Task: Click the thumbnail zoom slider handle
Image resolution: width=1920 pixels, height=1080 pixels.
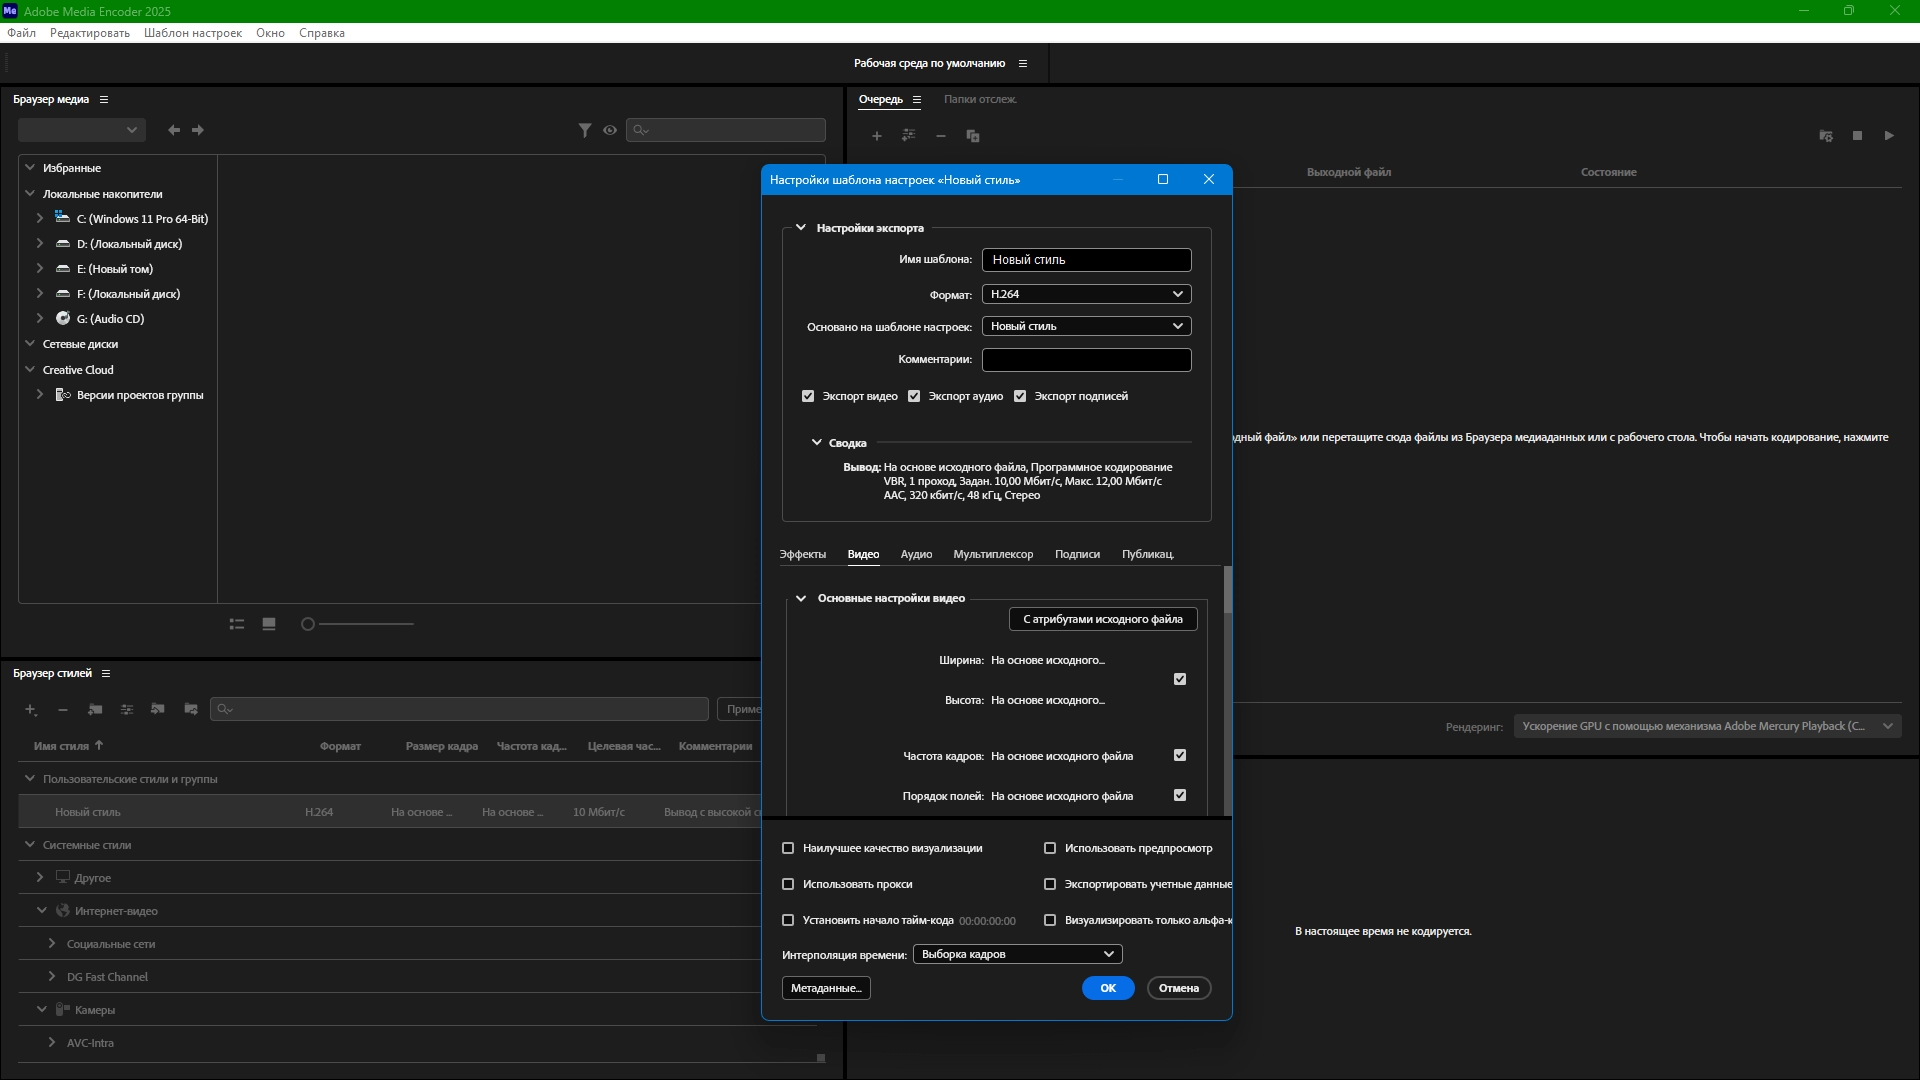Action: (308, 624)
